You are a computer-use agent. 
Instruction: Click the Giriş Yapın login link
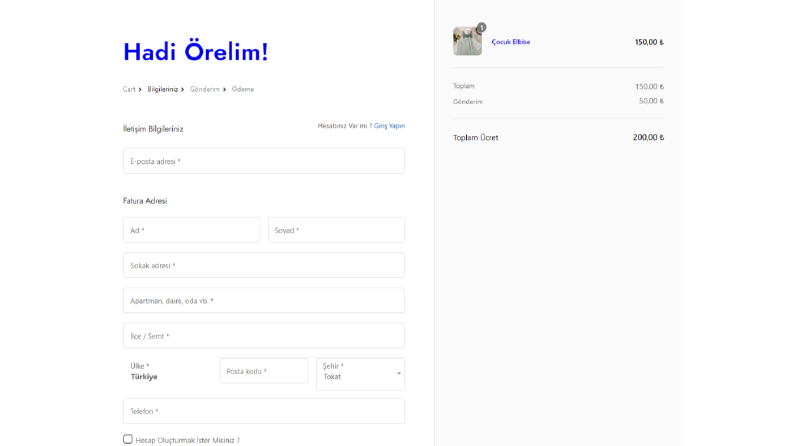coord(389,126)
